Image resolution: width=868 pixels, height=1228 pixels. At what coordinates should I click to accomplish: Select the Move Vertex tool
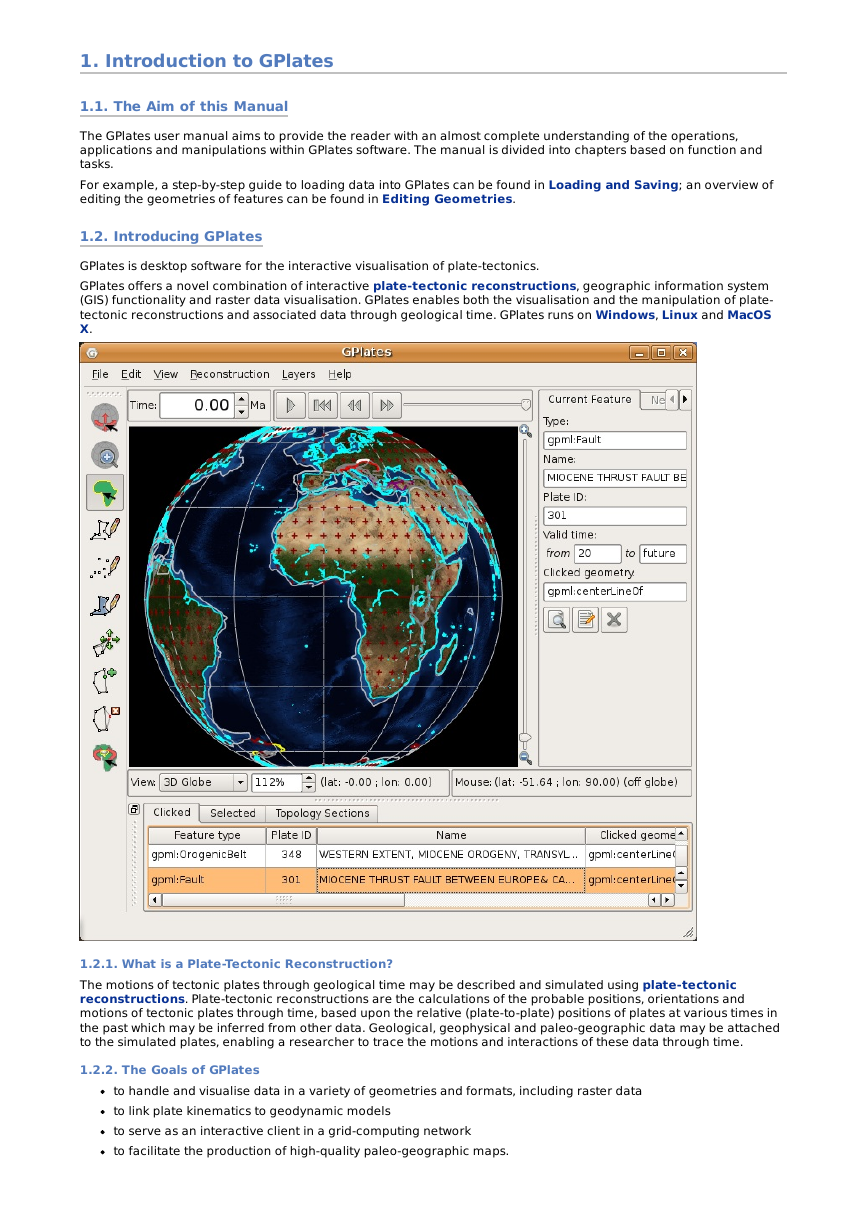pos(105,643)
